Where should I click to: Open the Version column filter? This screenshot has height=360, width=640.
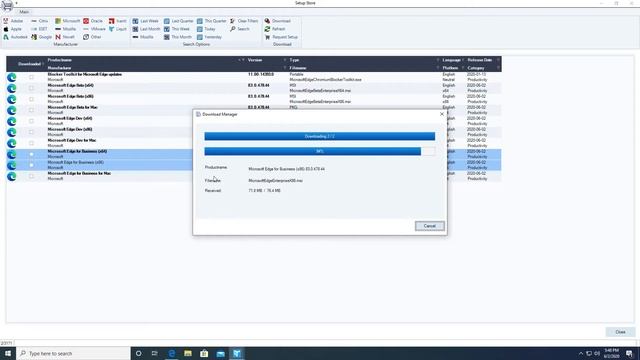[x=285, y=60]
